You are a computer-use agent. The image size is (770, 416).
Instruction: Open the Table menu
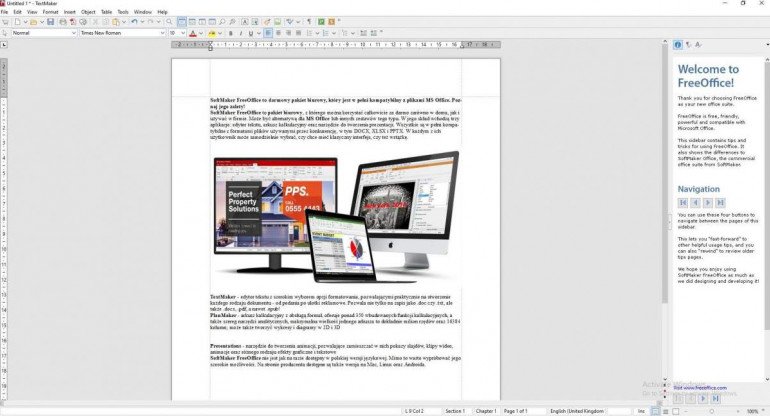coord(107,12)
